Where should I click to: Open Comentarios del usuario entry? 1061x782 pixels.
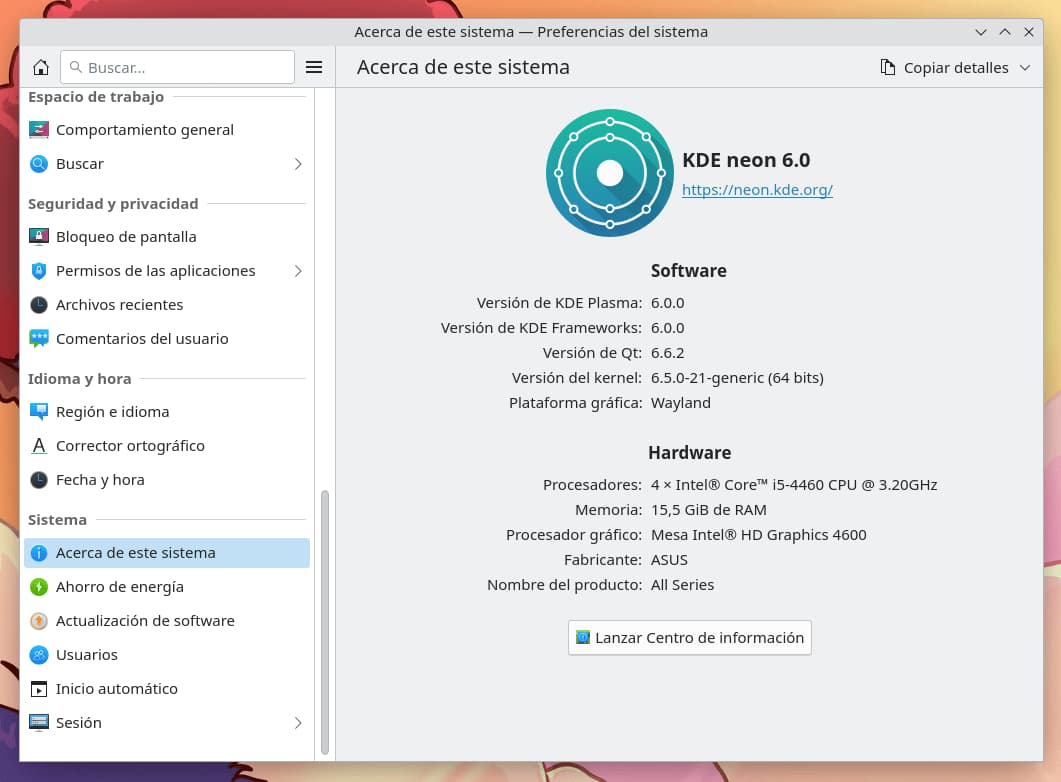166,338
